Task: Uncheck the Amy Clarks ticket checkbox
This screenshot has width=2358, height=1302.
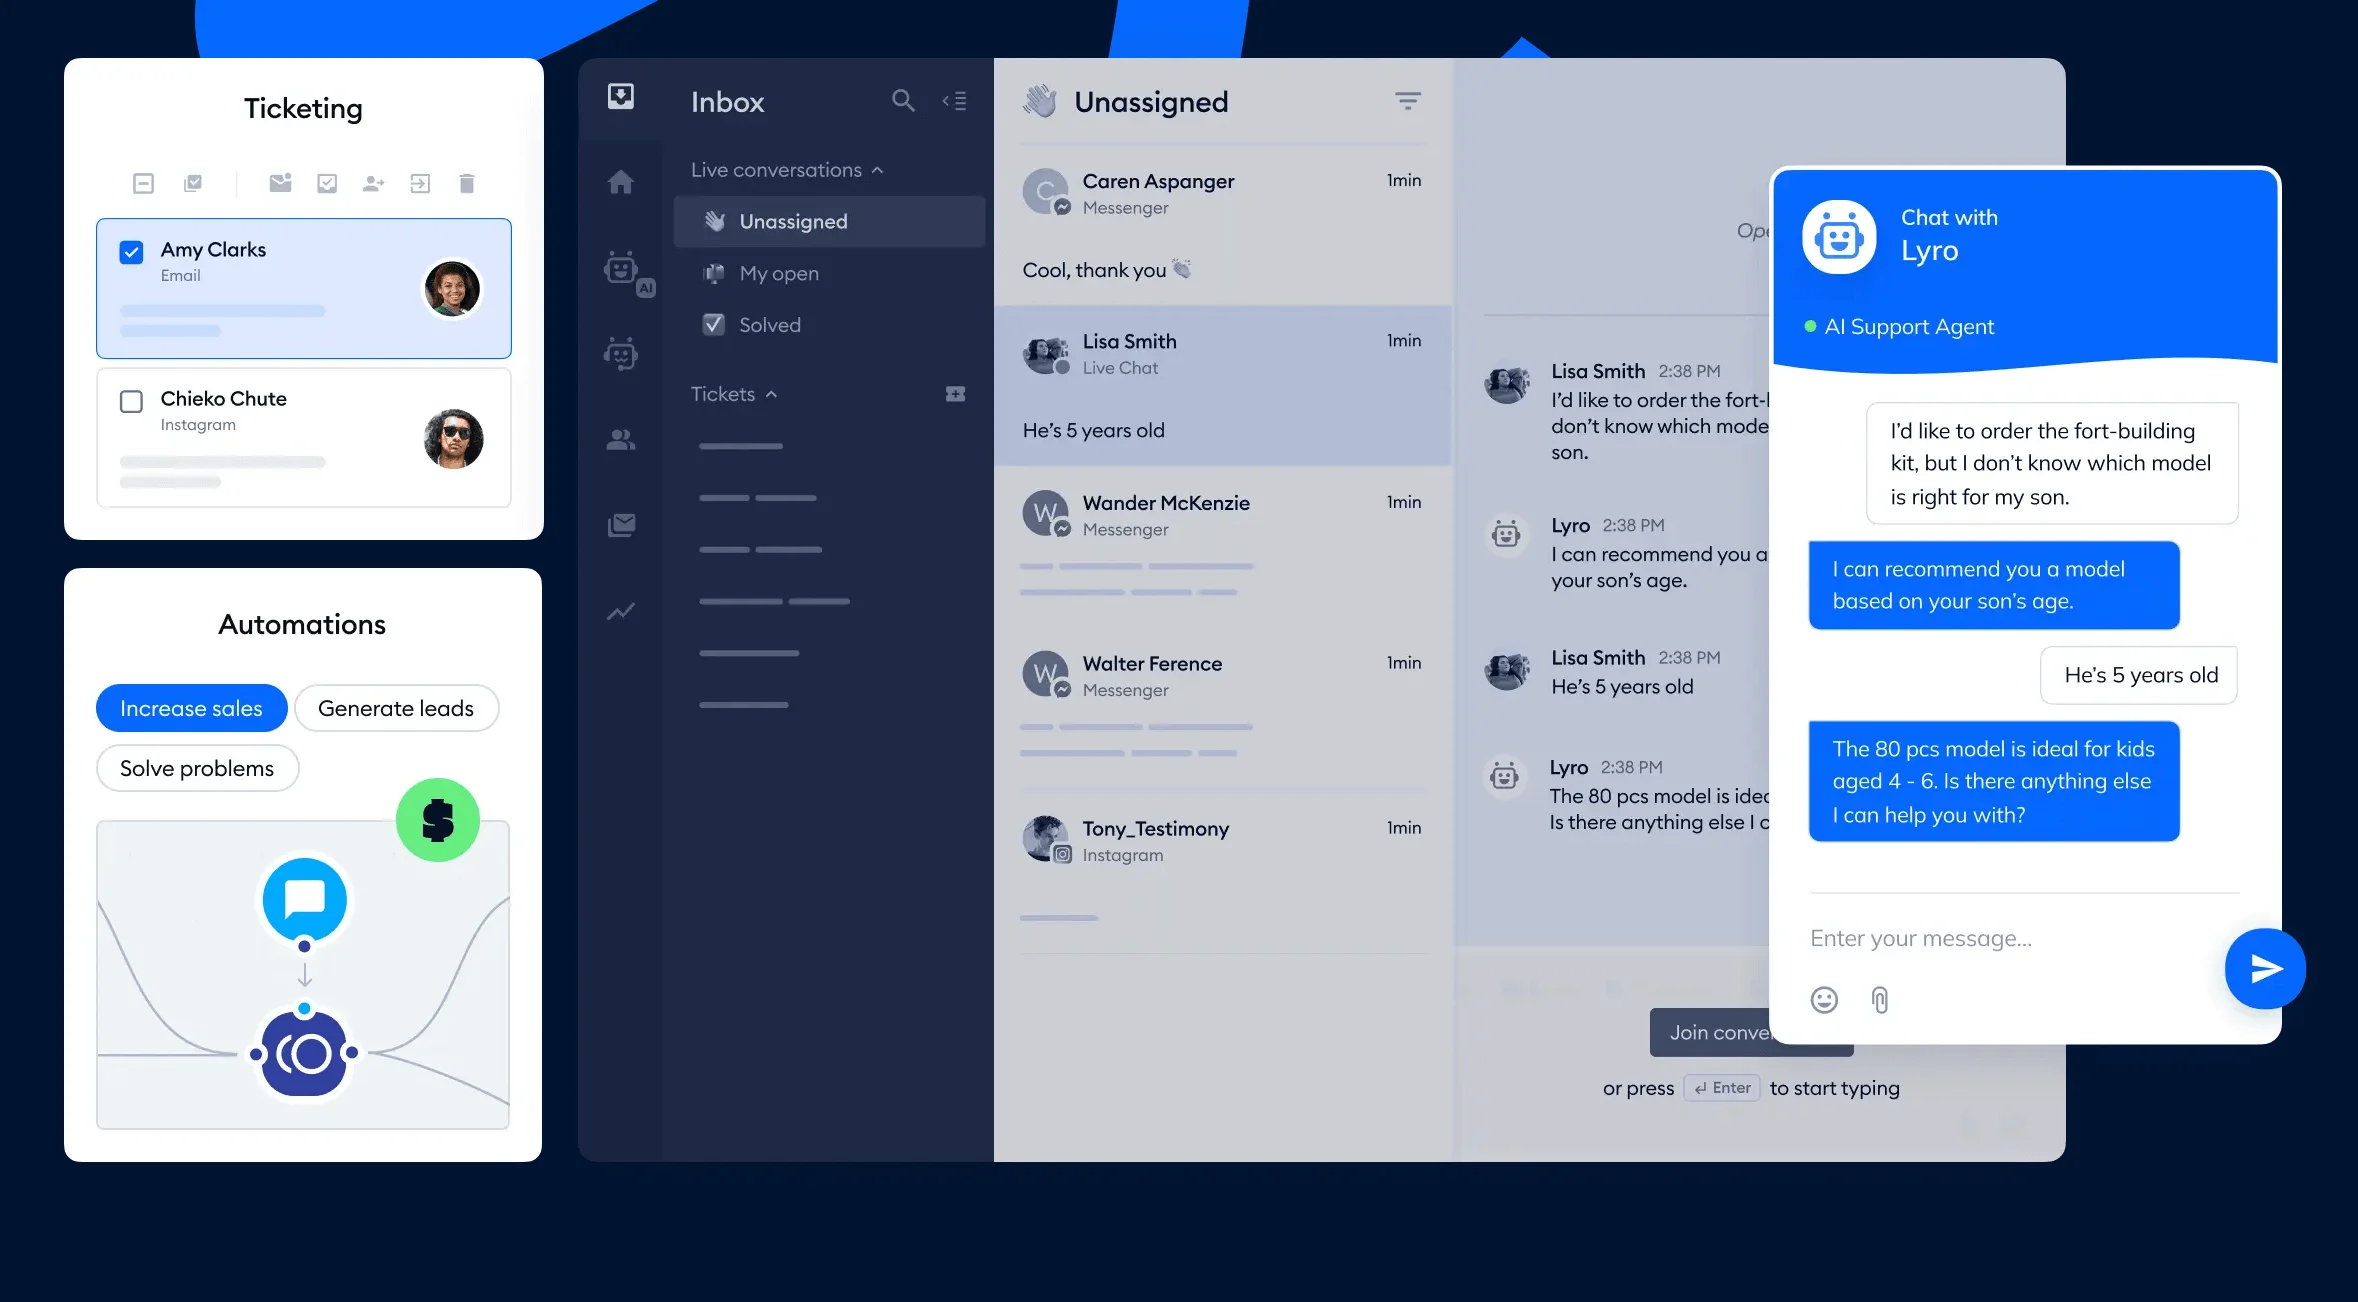Action: (x=132, y=252)
